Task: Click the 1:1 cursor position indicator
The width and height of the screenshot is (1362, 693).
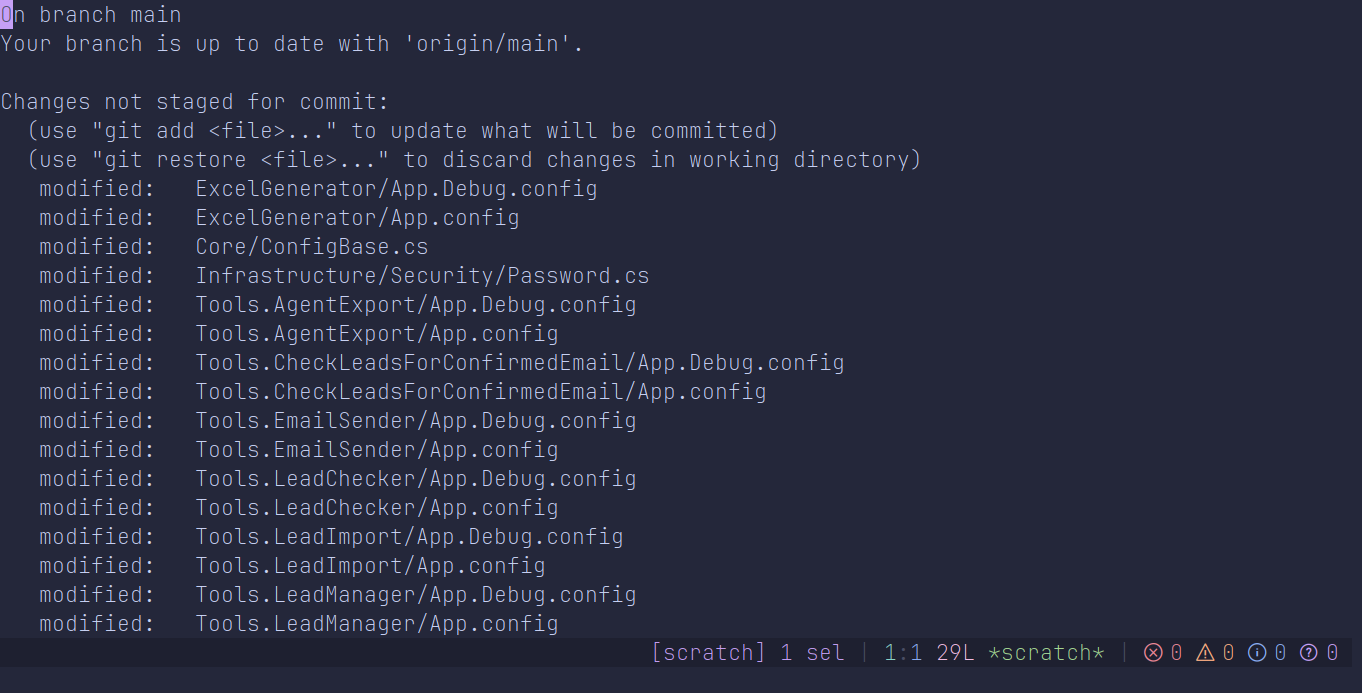Action: 904,653
